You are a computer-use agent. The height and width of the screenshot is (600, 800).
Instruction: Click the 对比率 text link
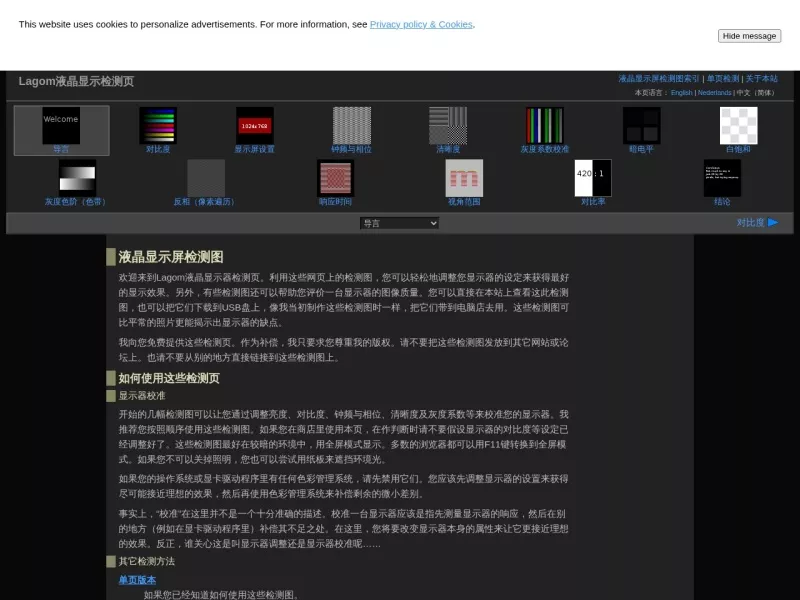click(593, 202)
